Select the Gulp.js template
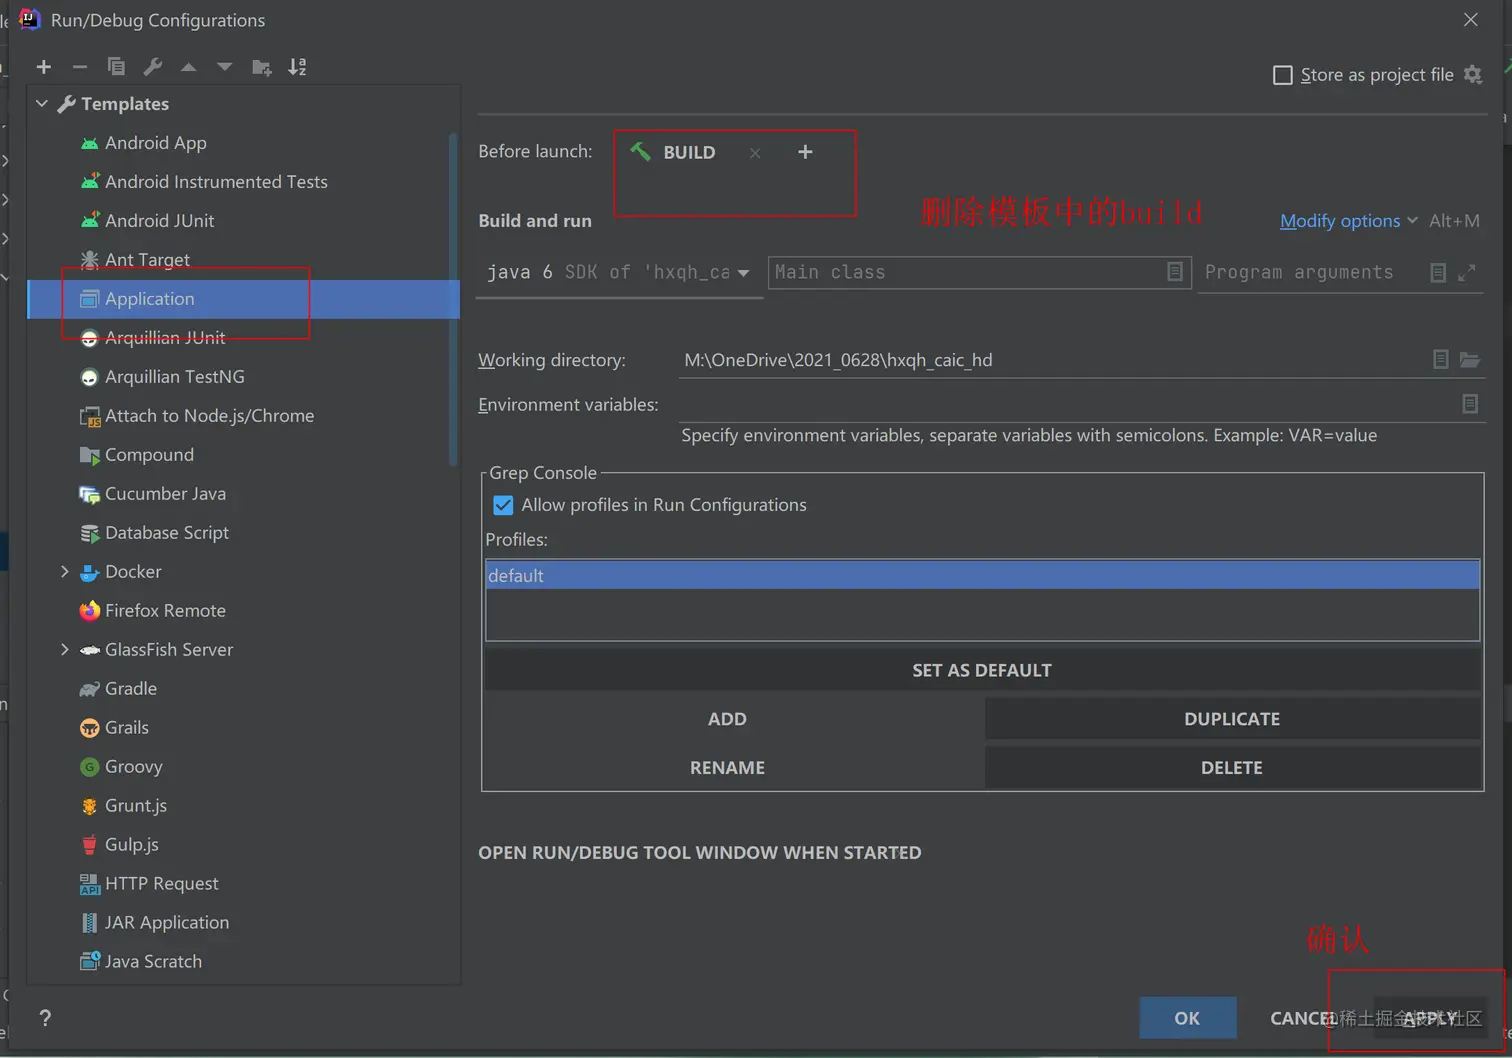The height and width of the screenshot is (1058, 1512). click(131, 845)
